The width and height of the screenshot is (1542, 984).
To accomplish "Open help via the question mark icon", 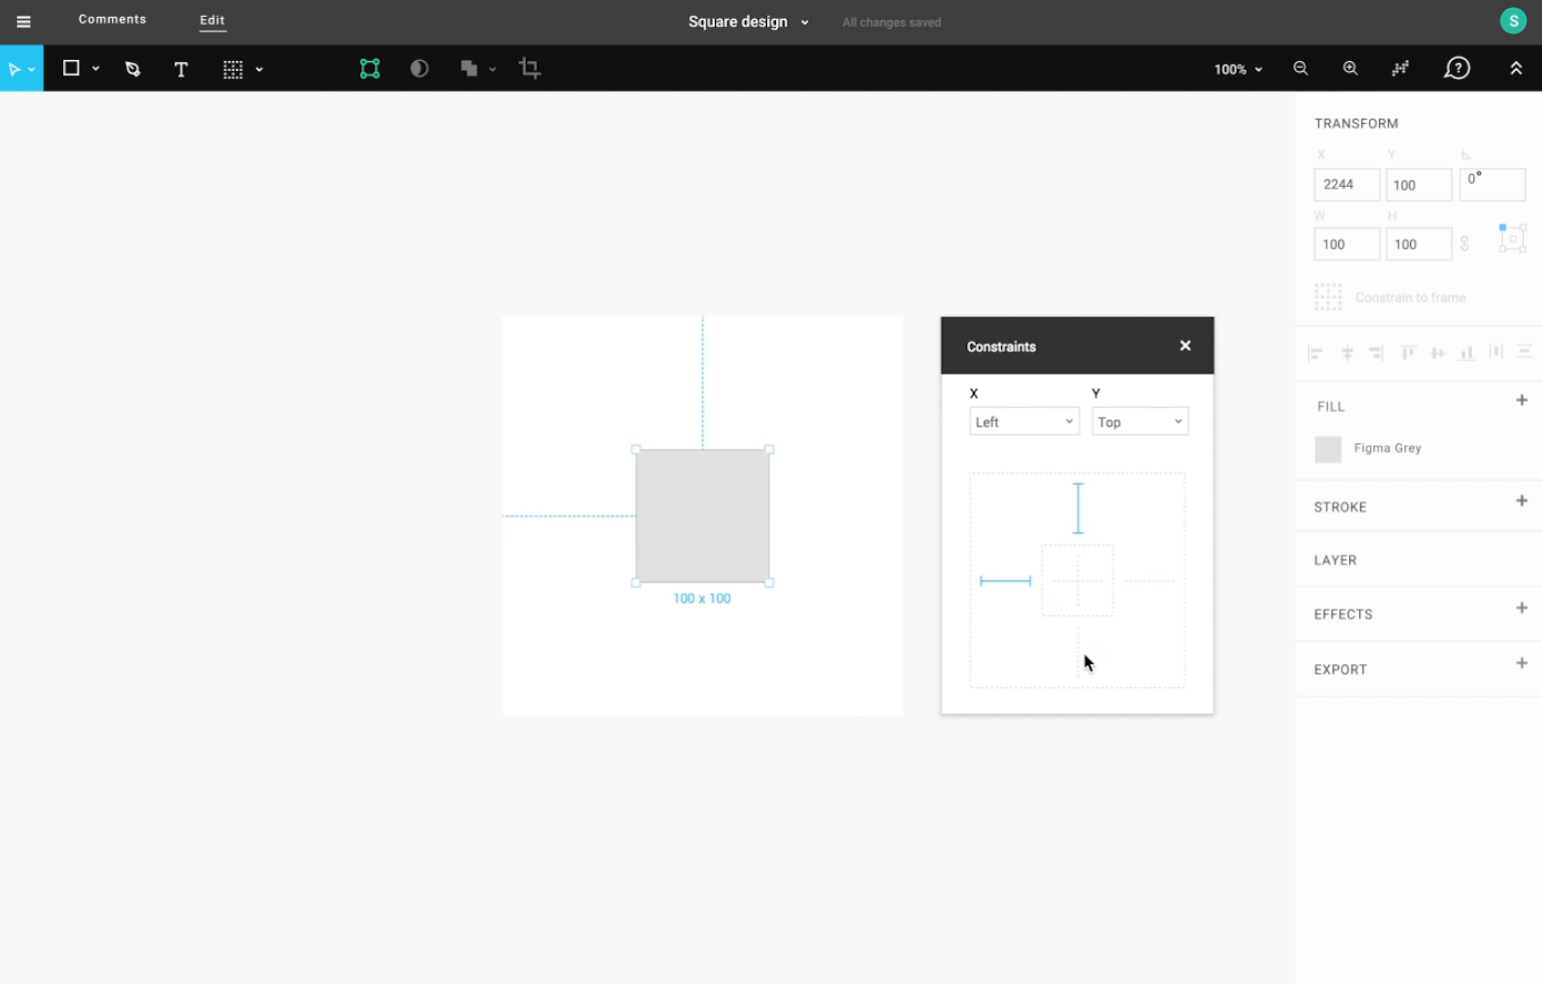I will (x=1457, y=68).
